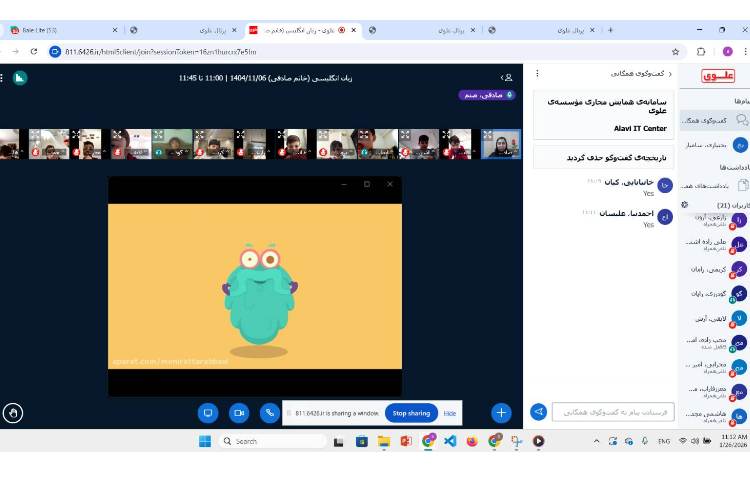The width and height of the screenshot is (750, 480).
Task: Open Firefox from taskbar
Action: 472,441
